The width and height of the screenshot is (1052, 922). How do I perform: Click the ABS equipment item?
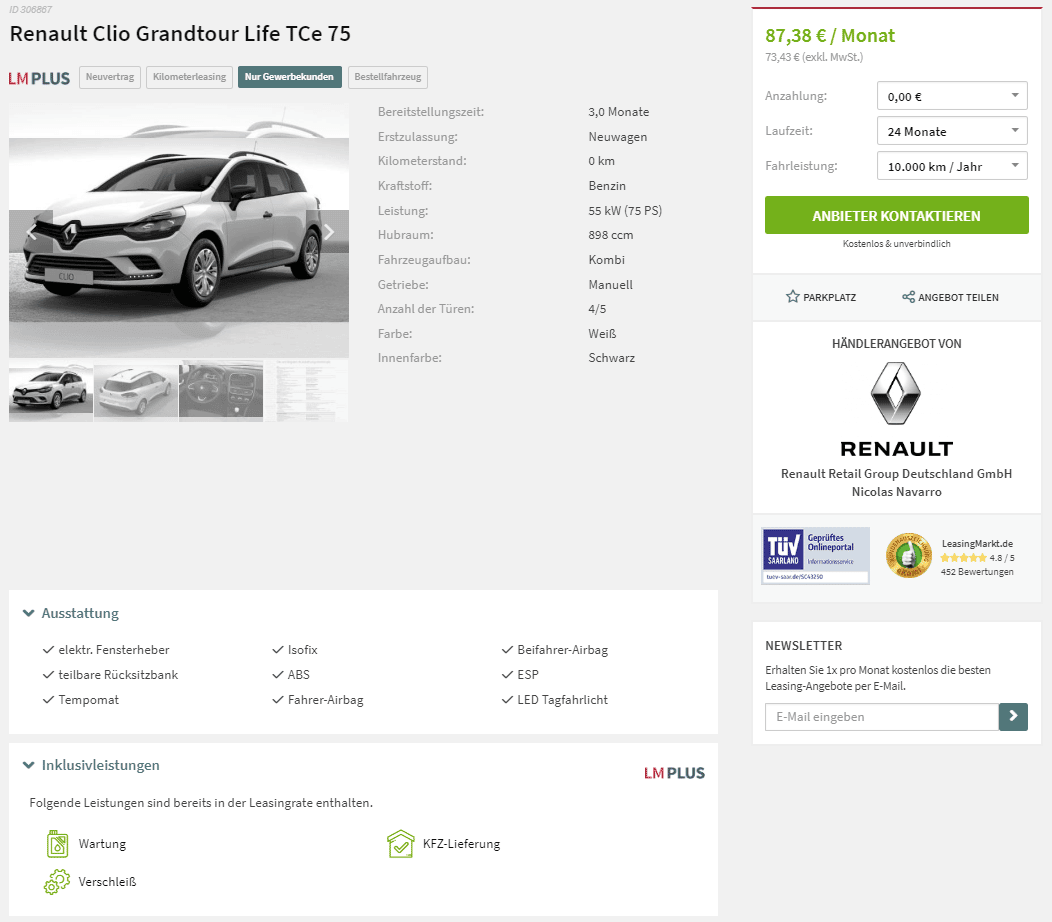click(x=299, y=674)
